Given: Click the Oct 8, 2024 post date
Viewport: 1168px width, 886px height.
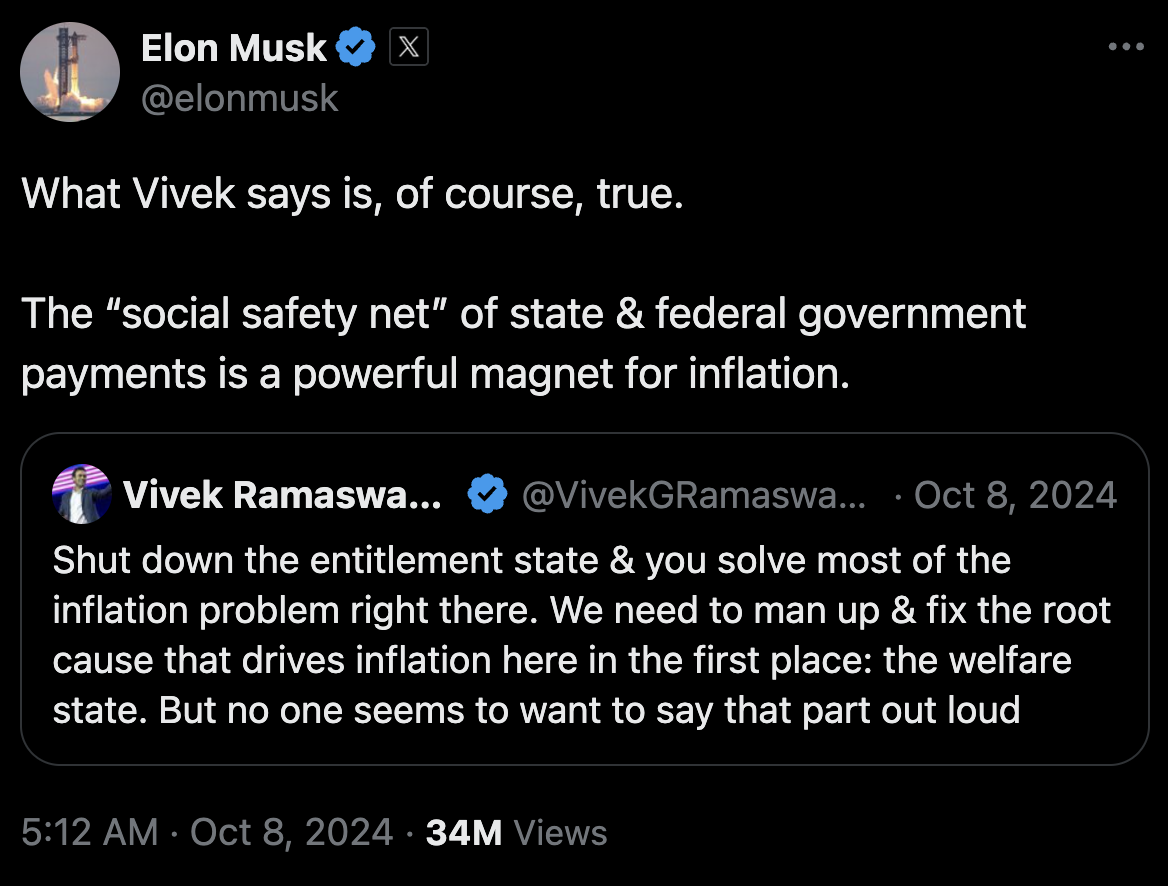Looking at the screenshot, I should tap(291, 832).
